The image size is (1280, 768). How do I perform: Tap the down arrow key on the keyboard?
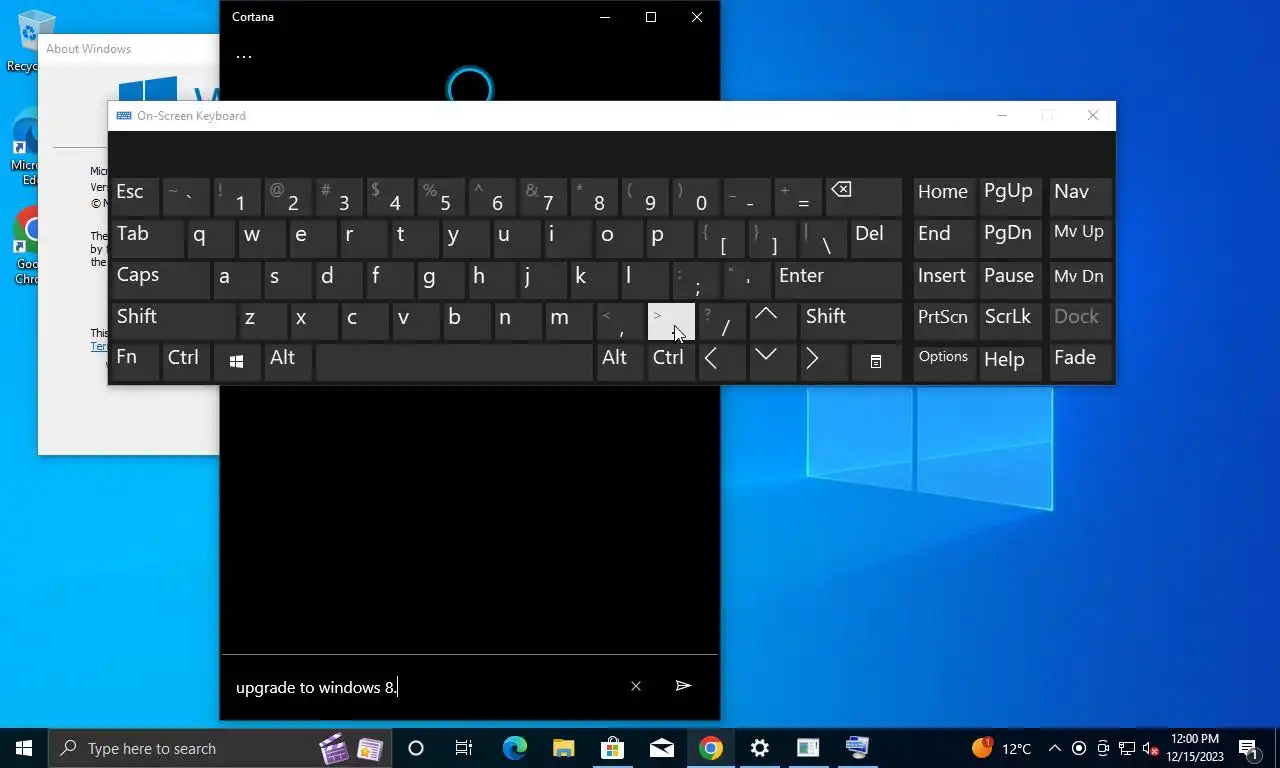tap(771, 362)
